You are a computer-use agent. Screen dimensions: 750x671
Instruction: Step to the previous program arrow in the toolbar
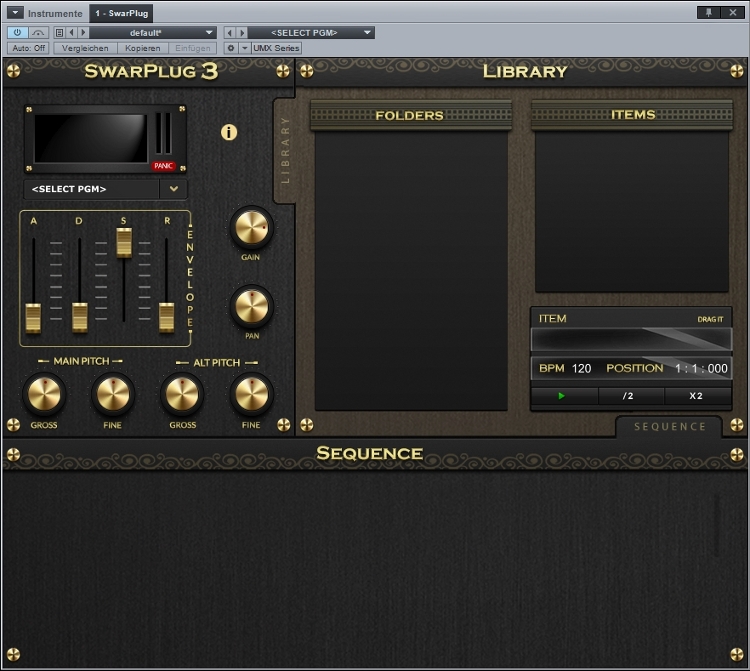230,33
